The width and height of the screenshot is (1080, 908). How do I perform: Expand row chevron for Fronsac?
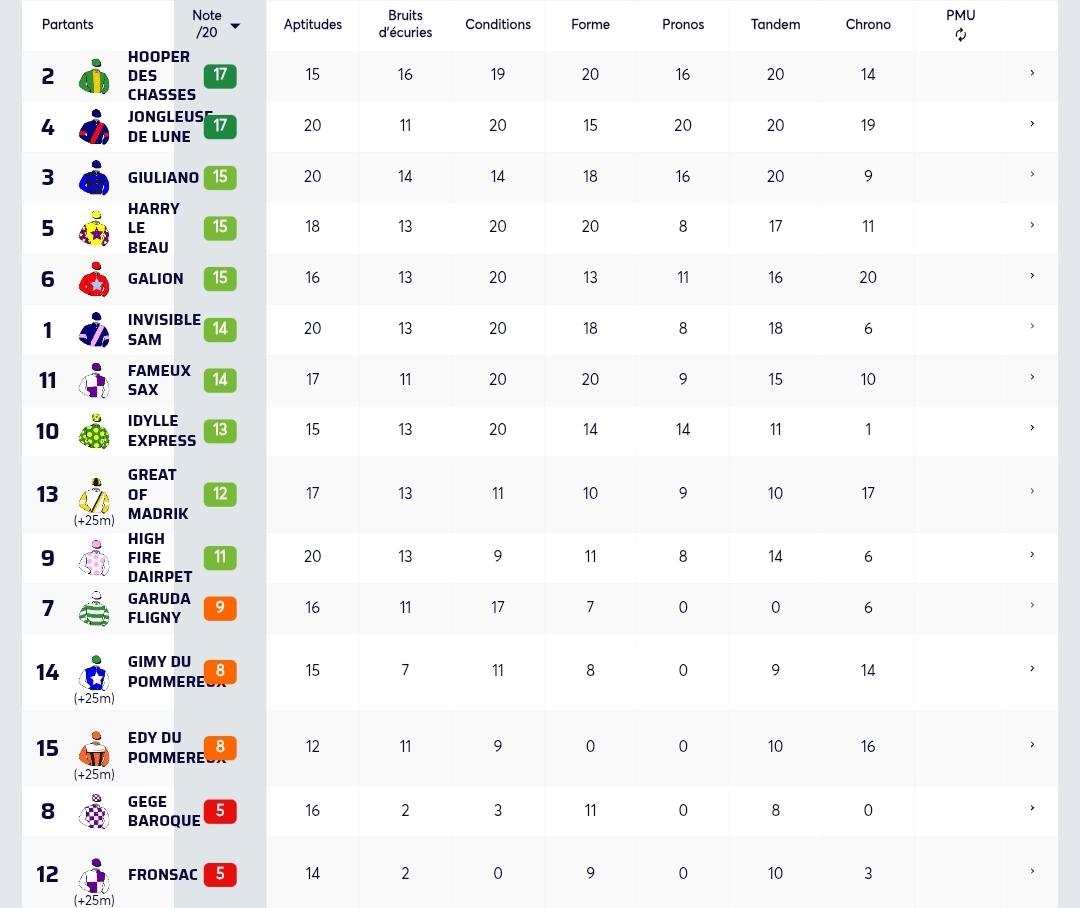tap(1032, 871)
